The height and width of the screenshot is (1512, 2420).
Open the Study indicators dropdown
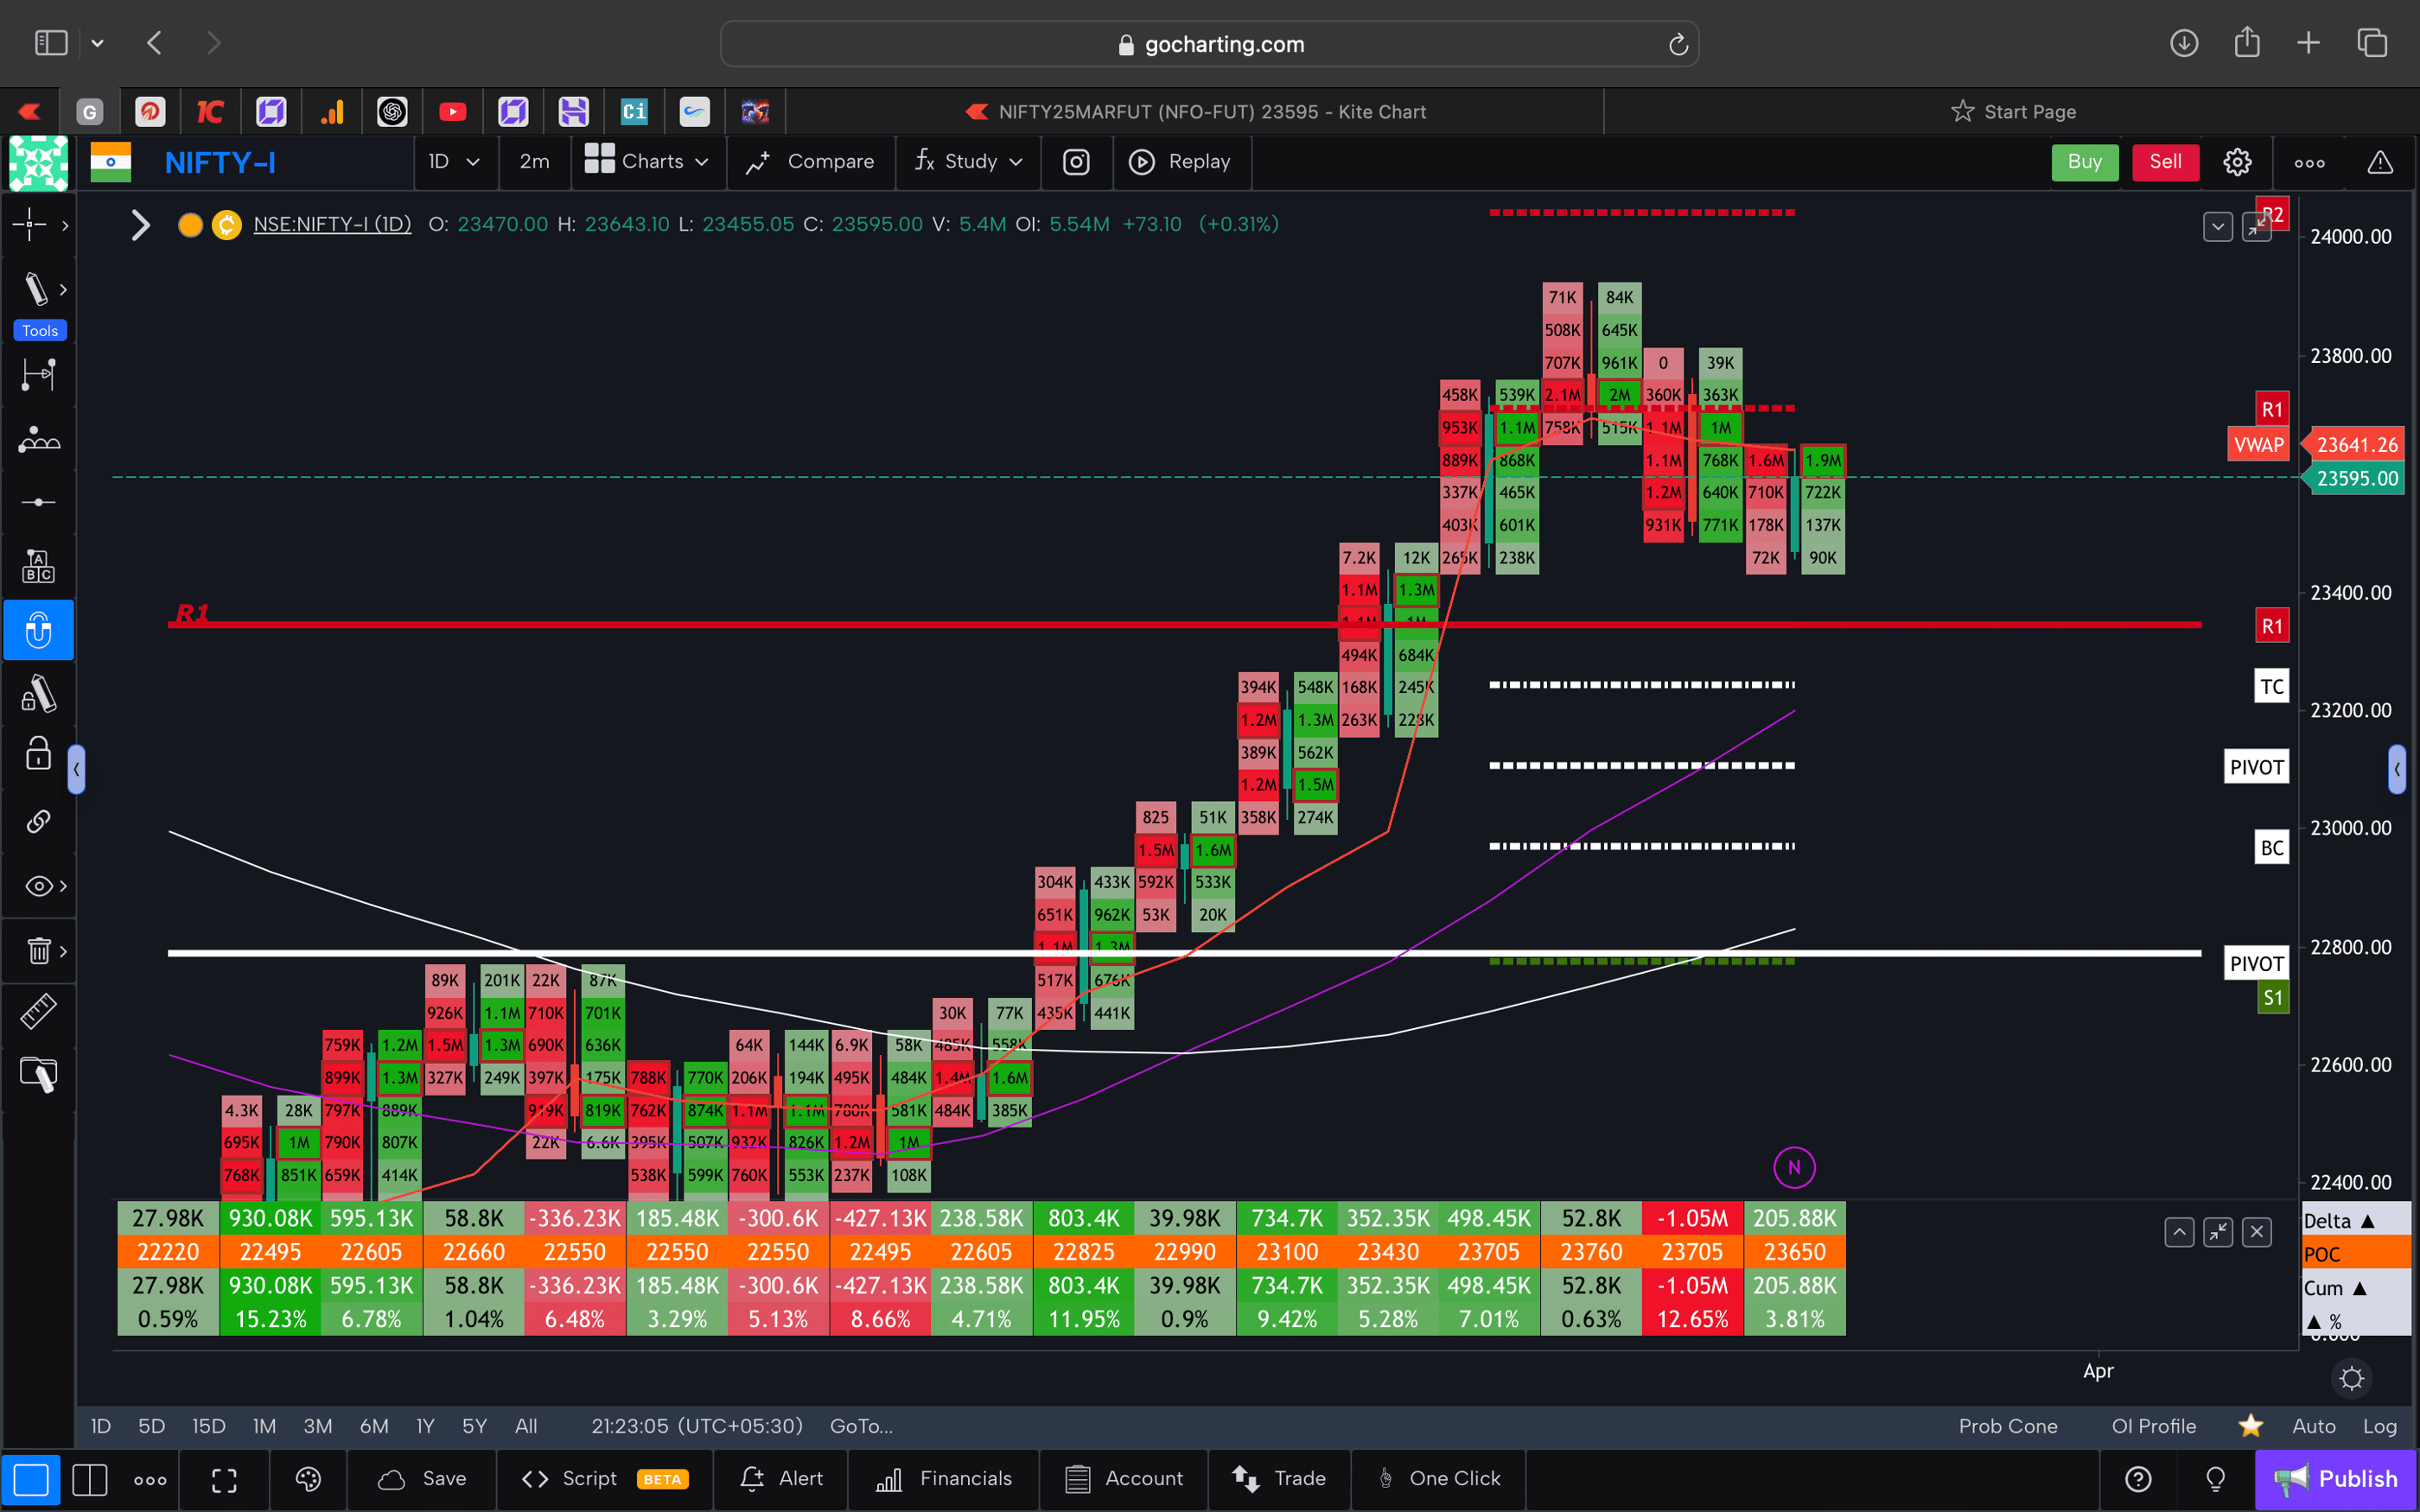(x=967, y=161)
